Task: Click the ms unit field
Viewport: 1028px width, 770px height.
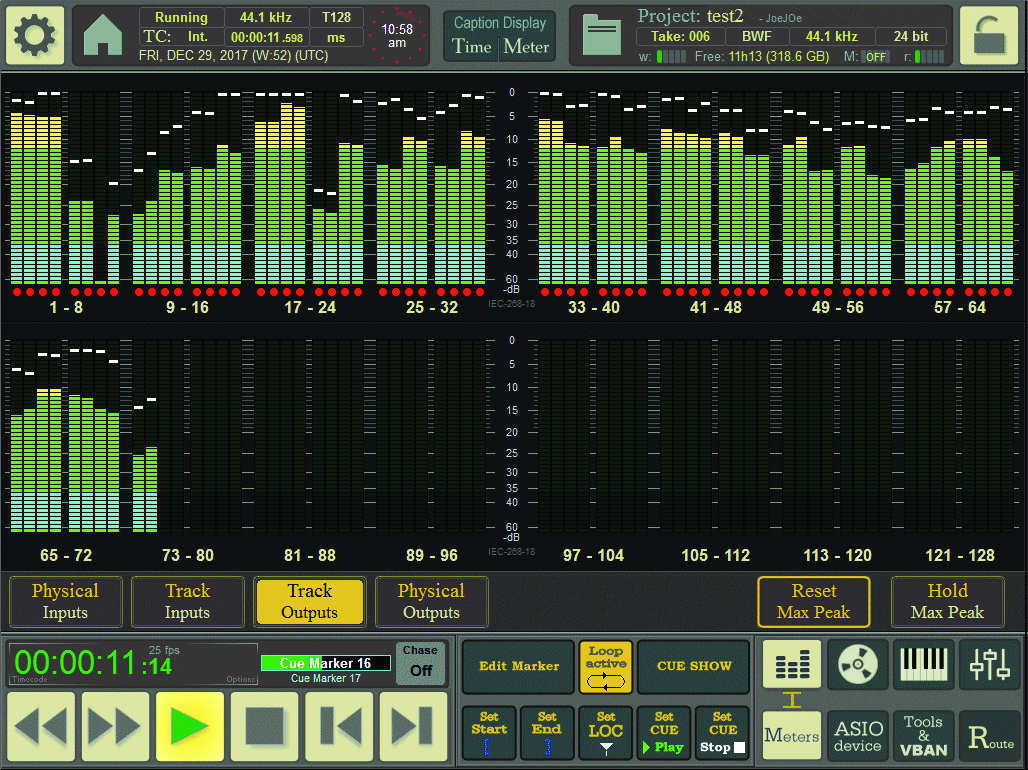Action: tap(336, 37)
